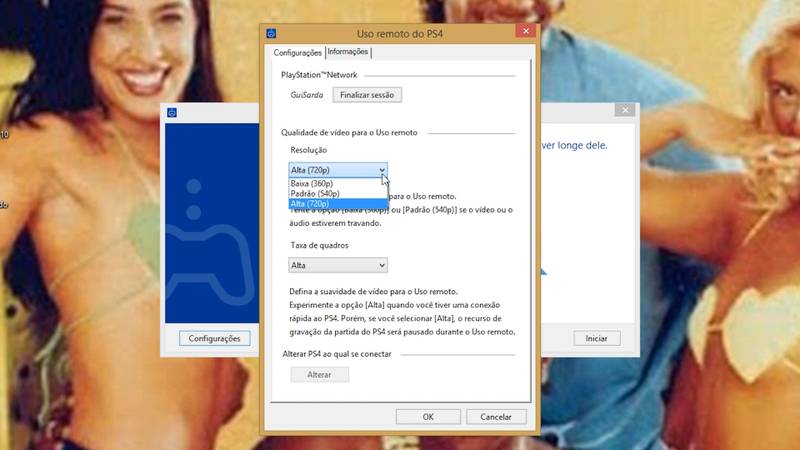The height and width of the screenshot is (450, 800).
Task: Open the Resolução dropdown showing Alta (720p)
Action: pos(338,170)
